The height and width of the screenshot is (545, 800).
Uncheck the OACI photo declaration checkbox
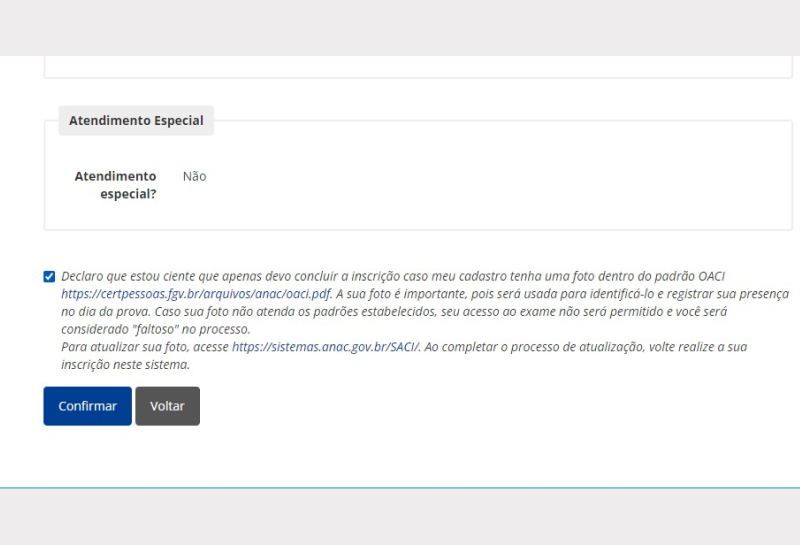pos(50,276)
